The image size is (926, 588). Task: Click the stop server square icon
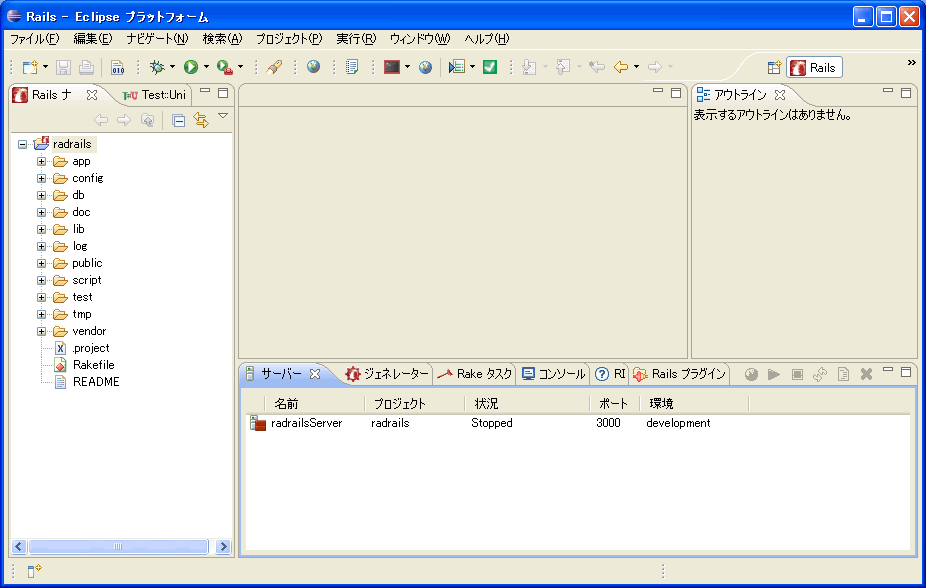(797, 374)
